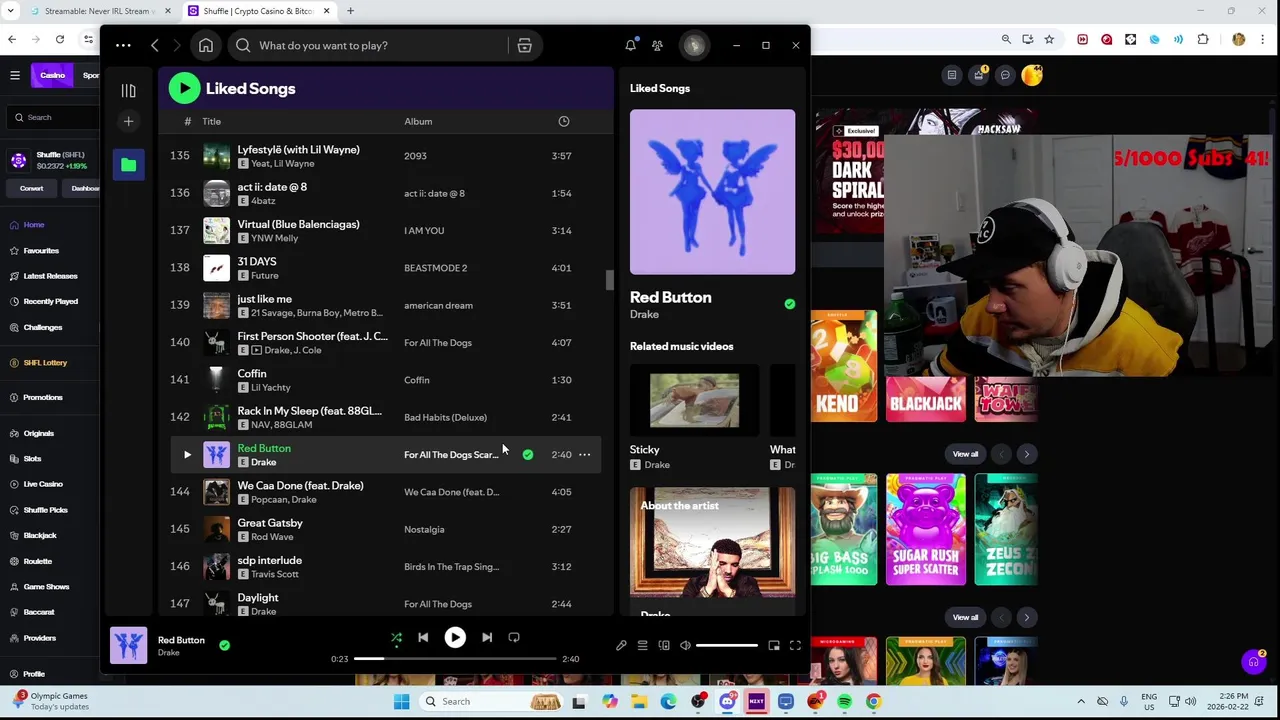The image size is (1280, 720).
Task: Go back in Spotify navigation
Action: [x=155, y=45]
